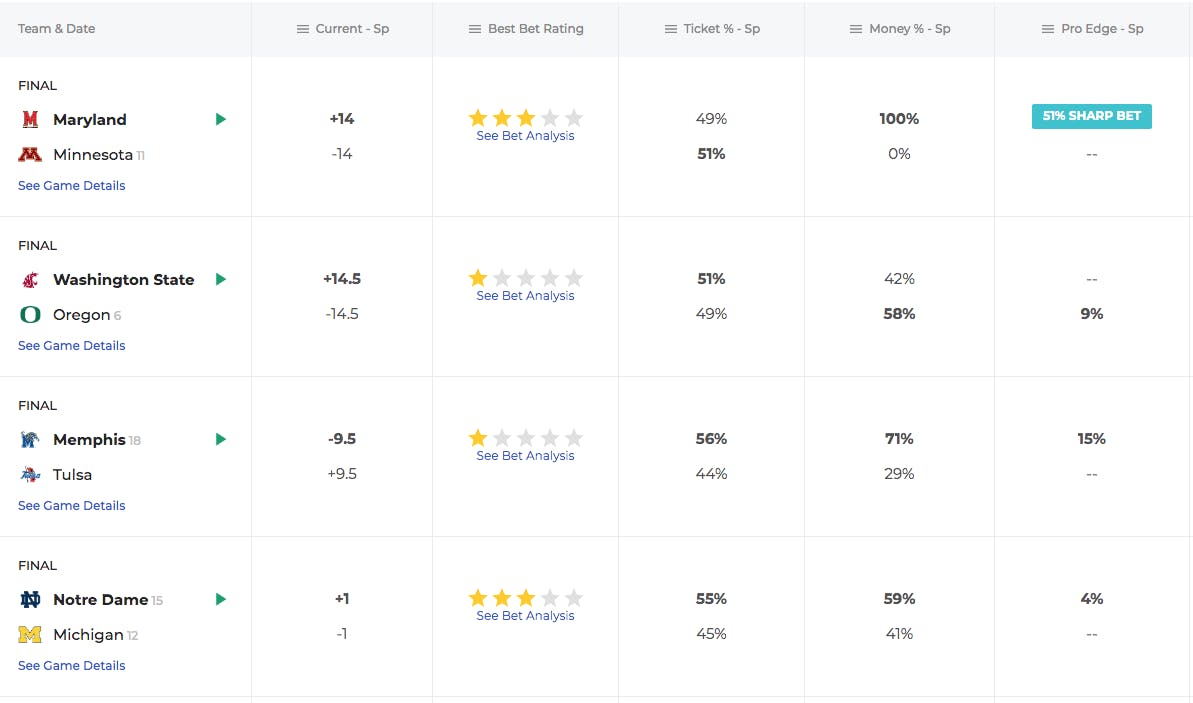
Task: Click the Tulsa team logo icon
Action: [x=30, y=475]
